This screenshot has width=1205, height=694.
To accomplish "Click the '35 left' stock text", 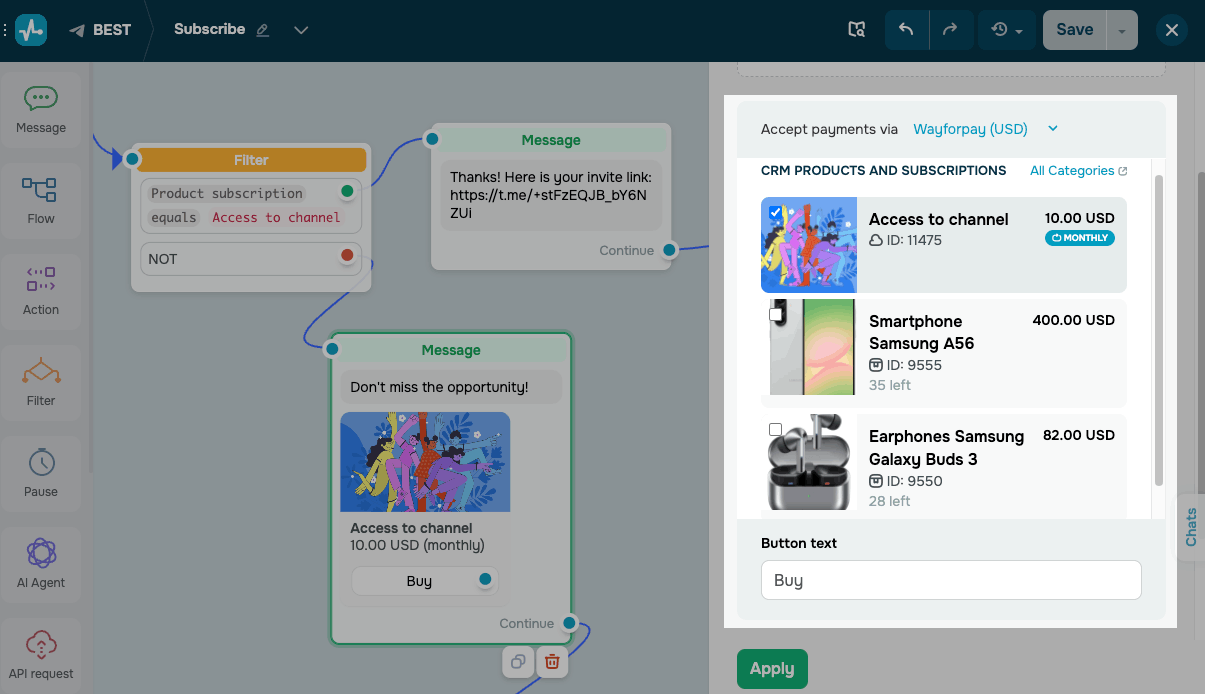I will click(890, 385).
